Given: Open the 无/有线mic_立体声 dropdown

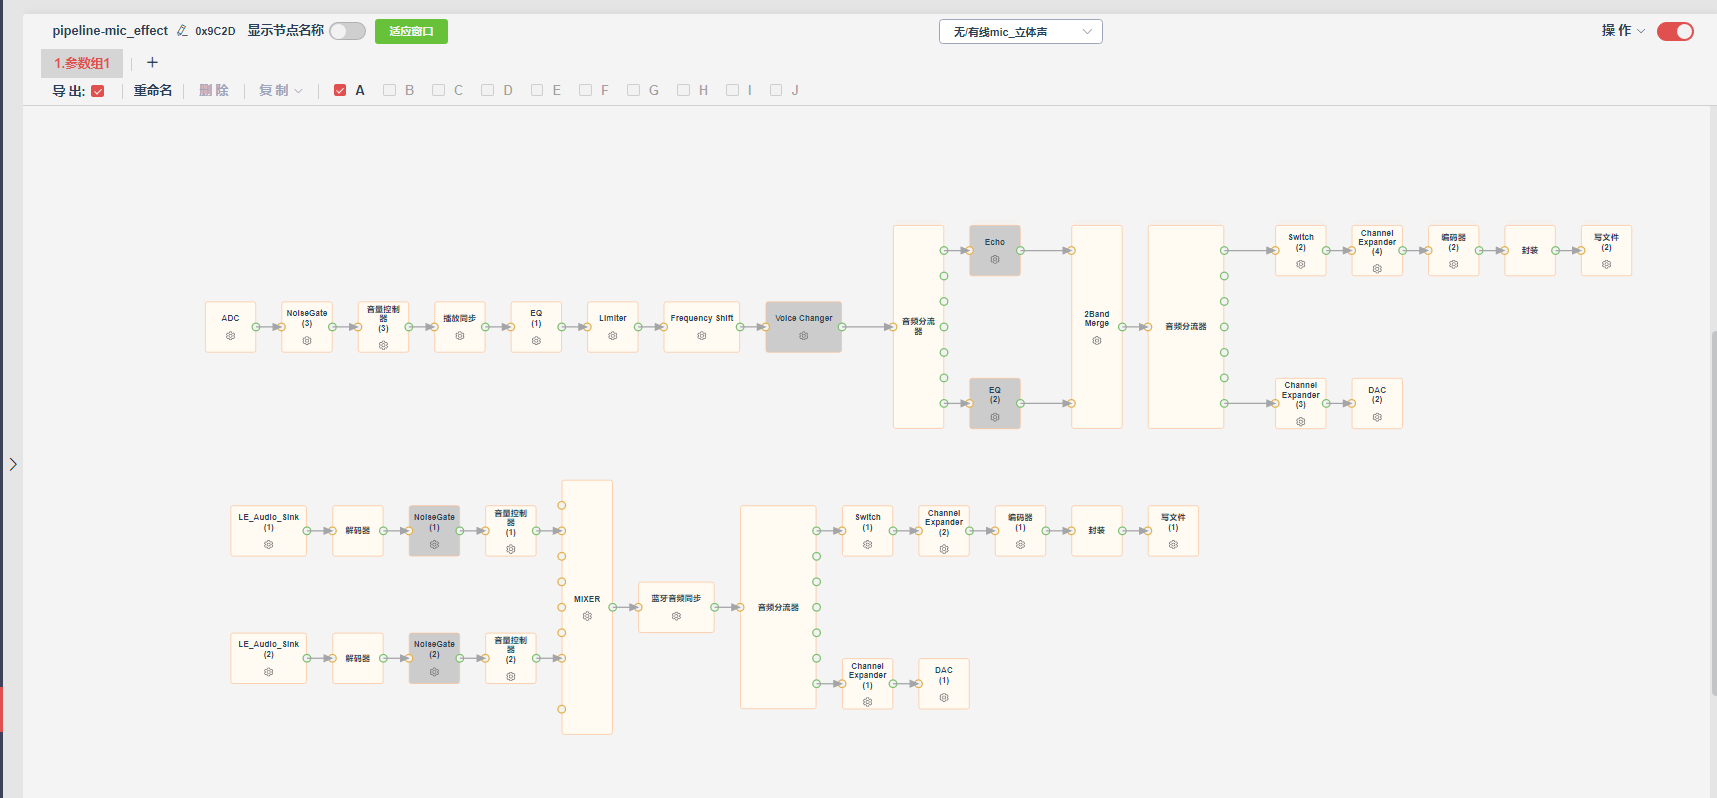Looking at the screenshot, I should pos(1021,32).
